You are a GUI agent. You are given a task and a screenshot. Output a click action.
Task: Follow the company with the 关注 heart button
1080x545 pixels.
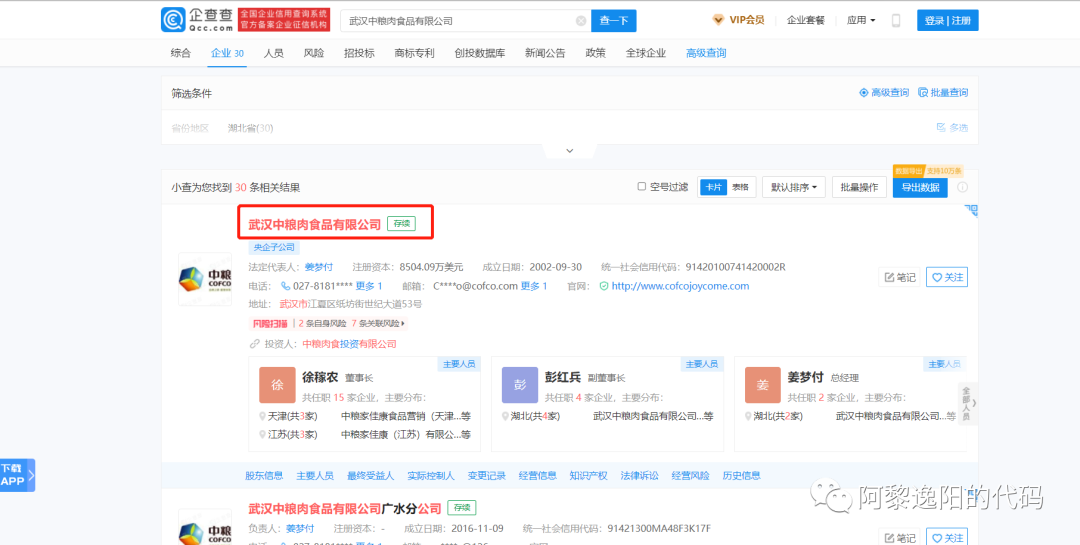point(946,277)
